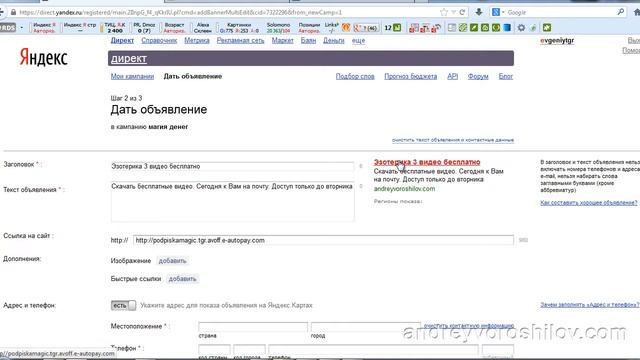Click the andreyvoroshilov.com preview domain
This screenshot has width=640, height=360.
(404, 189)
